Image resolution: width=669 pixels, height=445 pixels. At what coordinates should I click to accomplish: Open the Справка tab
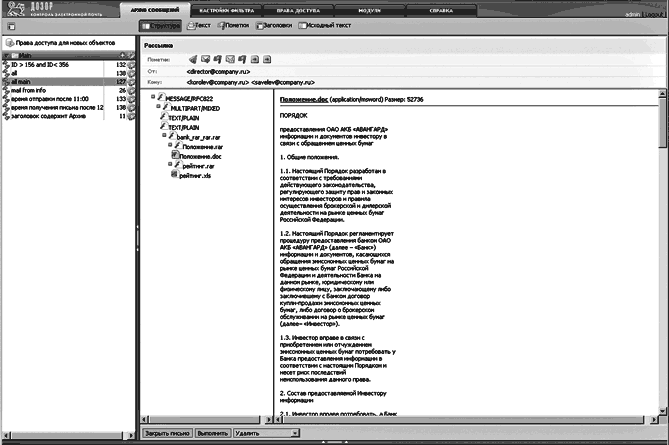(441, 11)
